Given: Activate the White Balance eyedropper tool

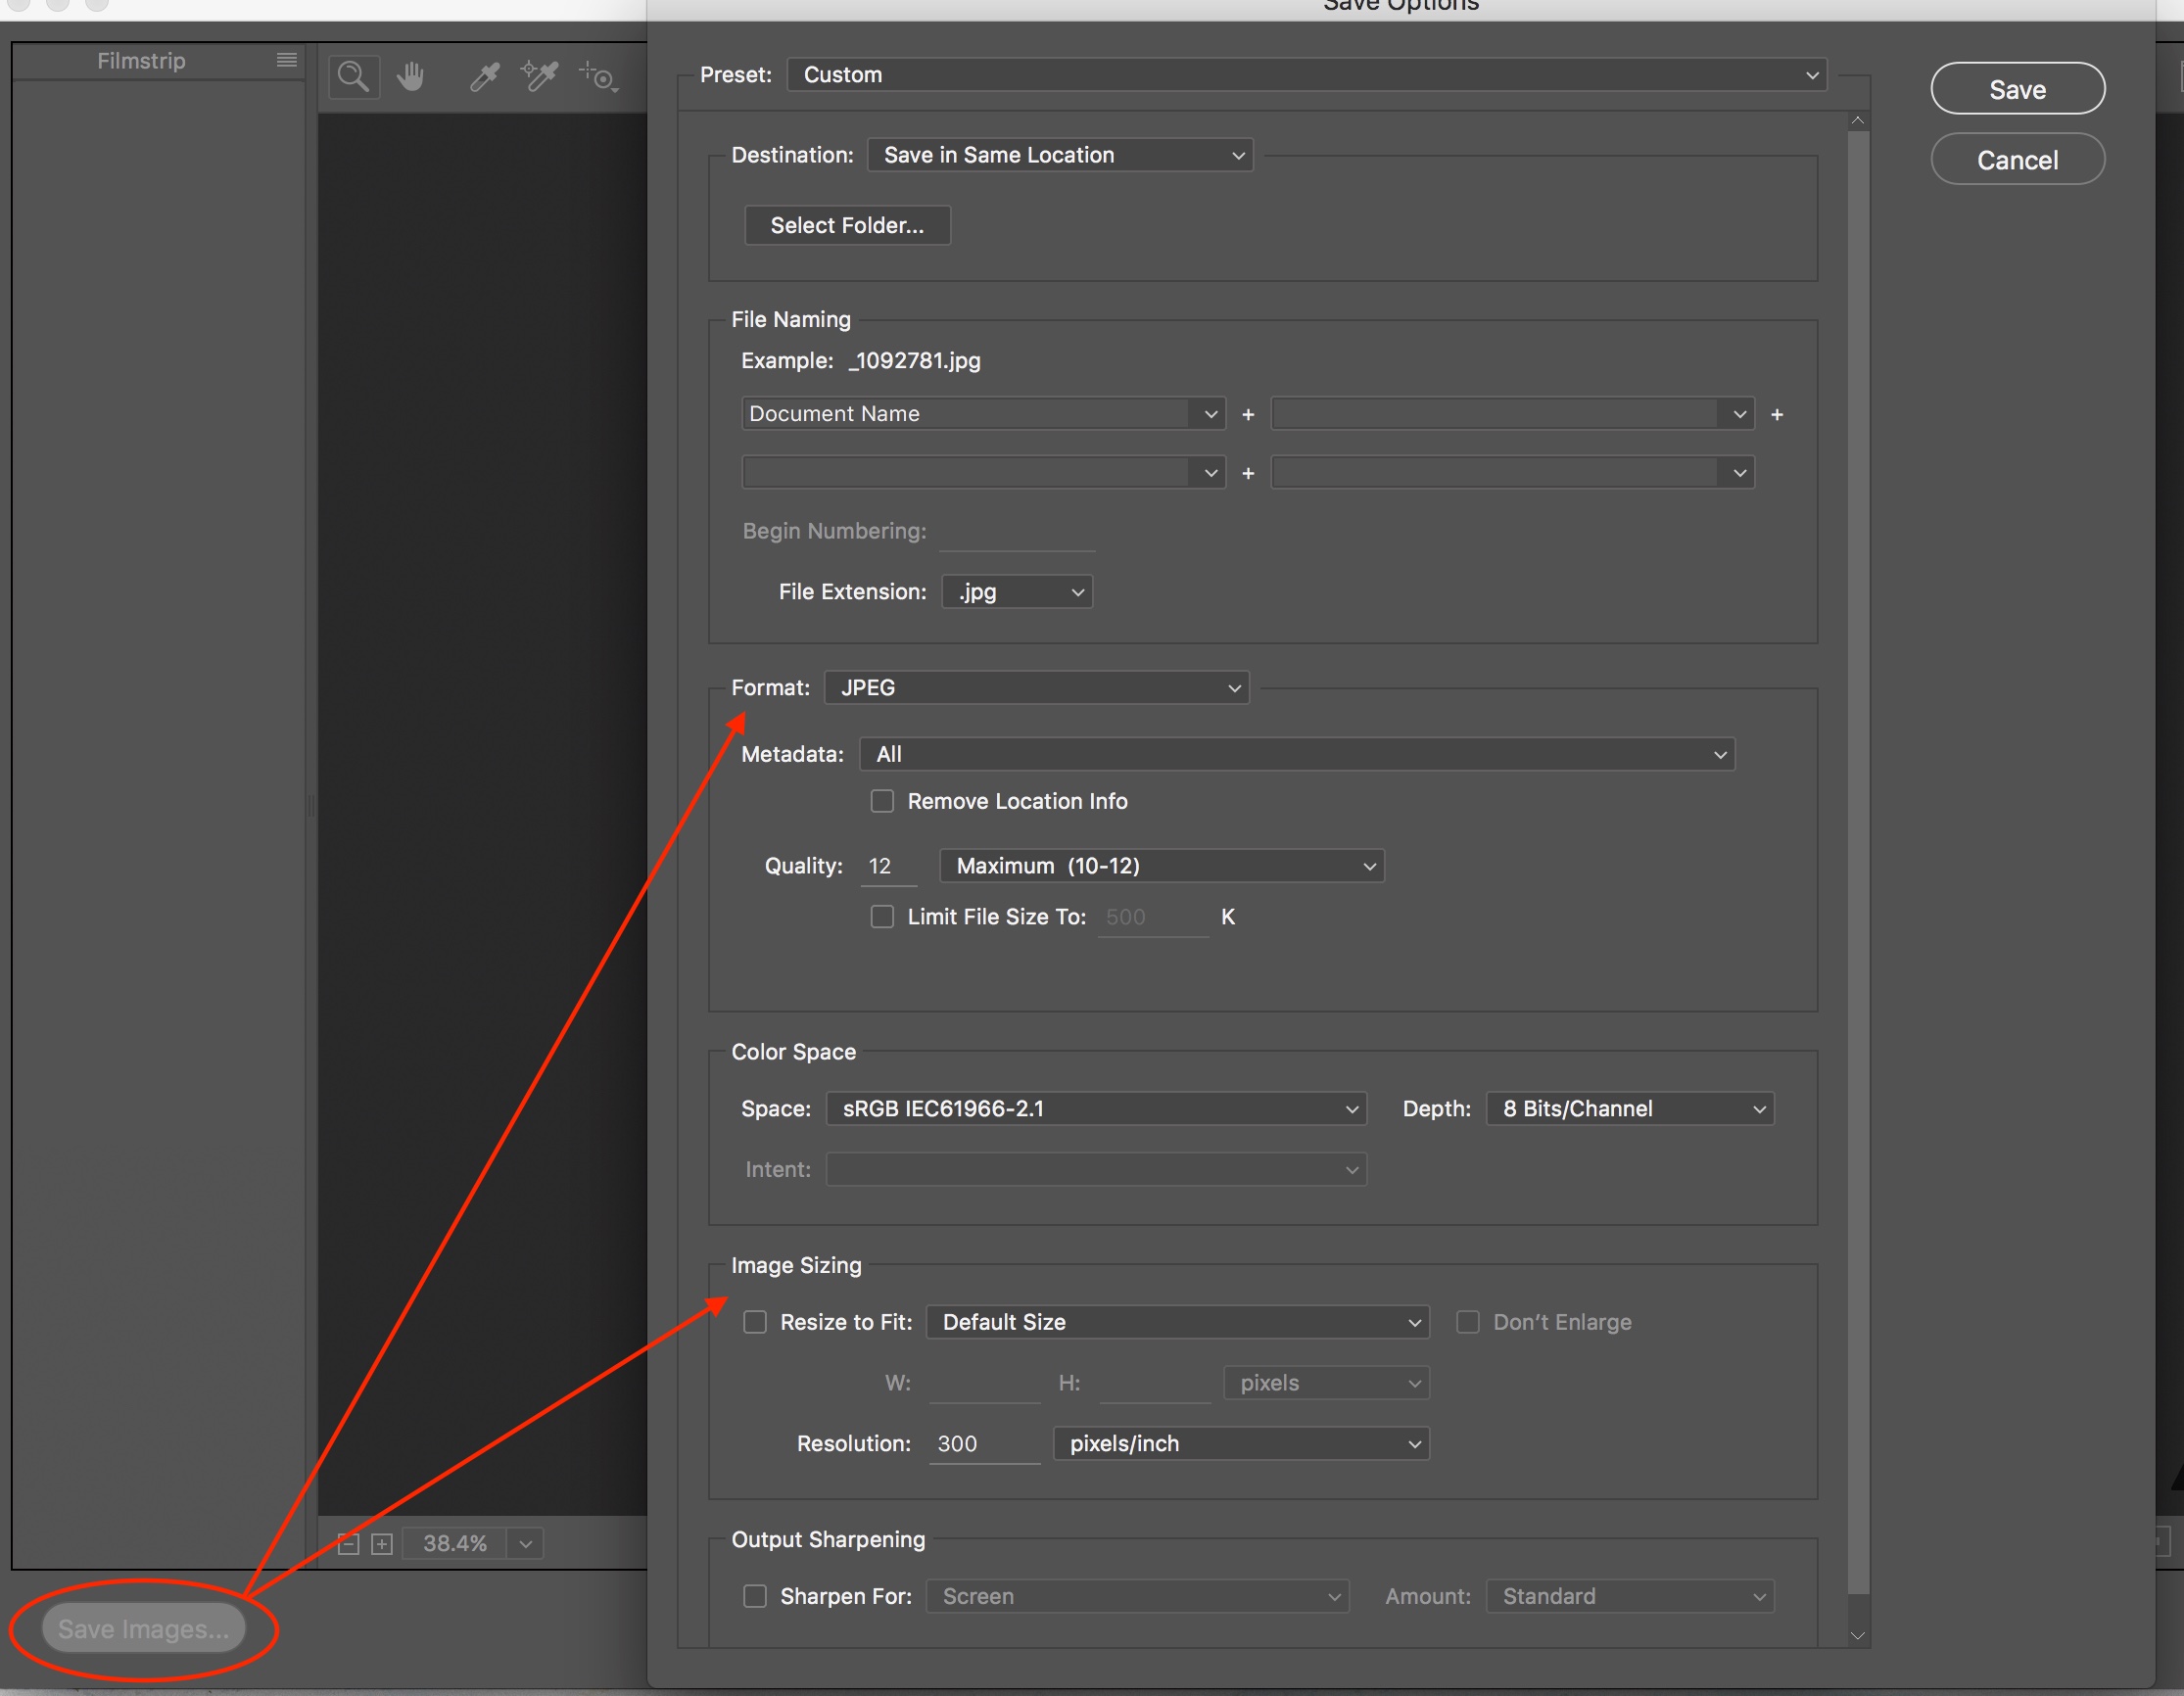Looking at the screenshot, I should pyautogui.click(x=484, y=76).
